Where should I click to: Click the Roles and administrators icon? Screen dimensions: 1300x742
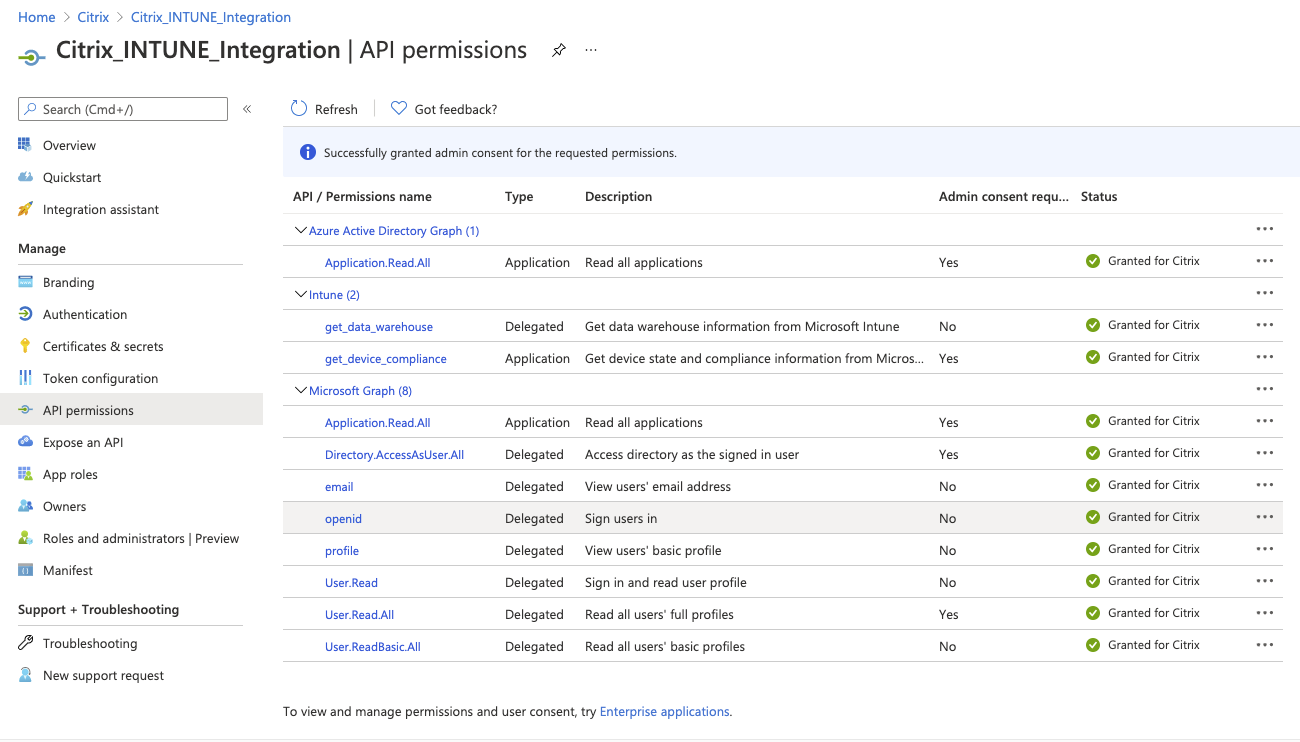25,538
